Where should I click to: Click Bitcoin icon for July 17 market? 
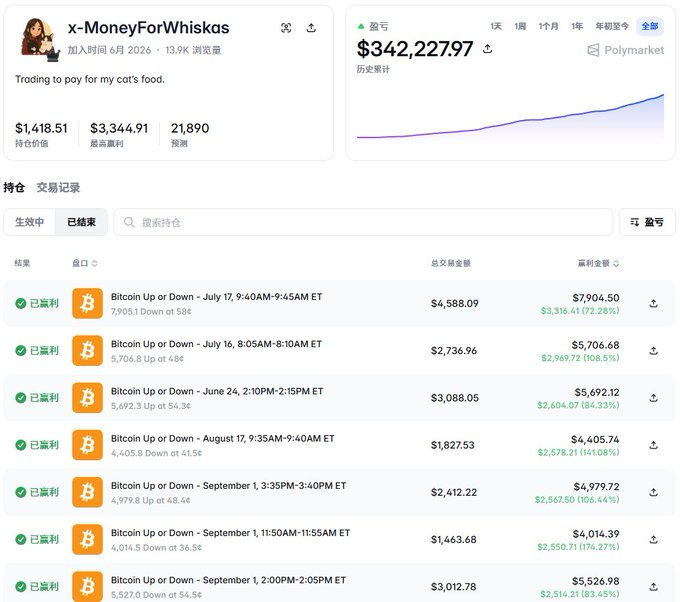tap(88, 304)
